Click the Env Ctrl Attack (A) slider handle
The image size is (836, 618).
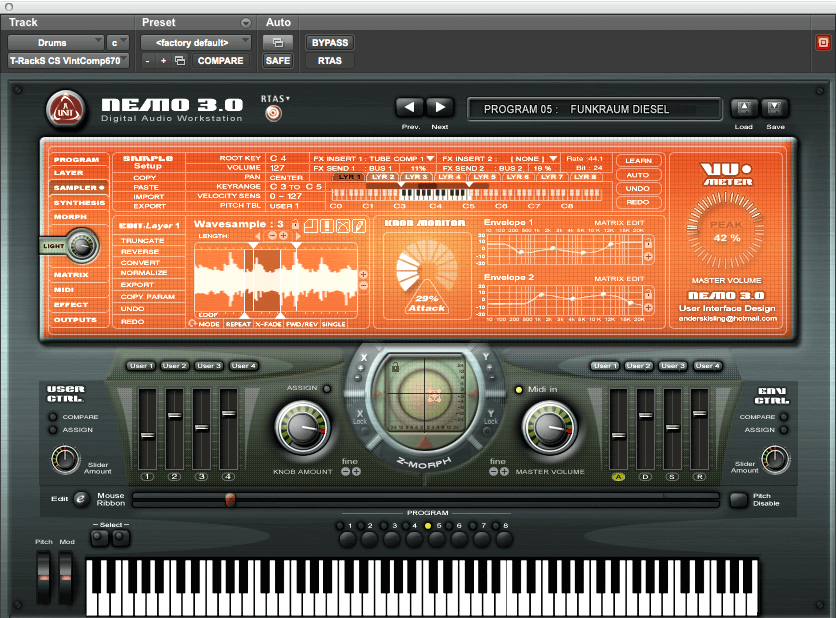(618, 436)
